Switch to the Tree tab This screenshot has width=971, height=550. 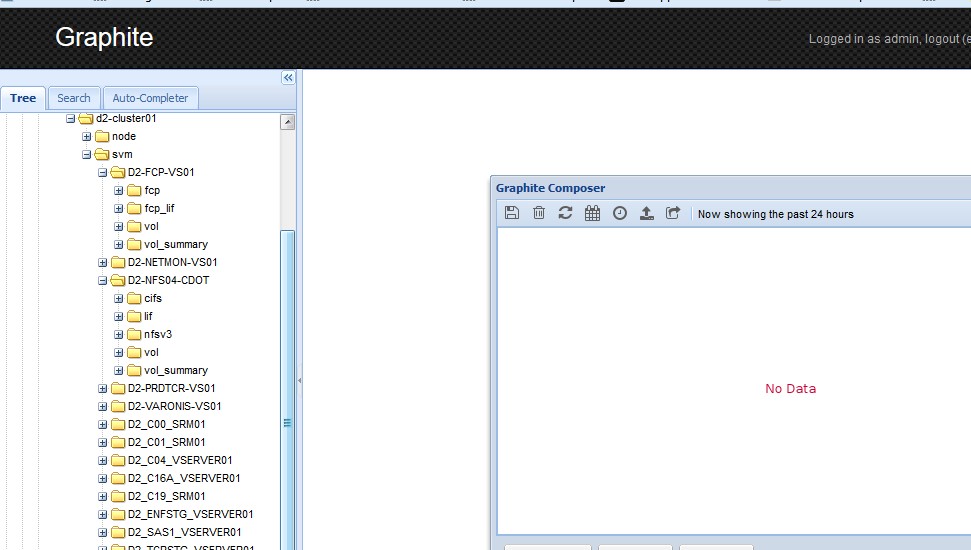point(23,98)
